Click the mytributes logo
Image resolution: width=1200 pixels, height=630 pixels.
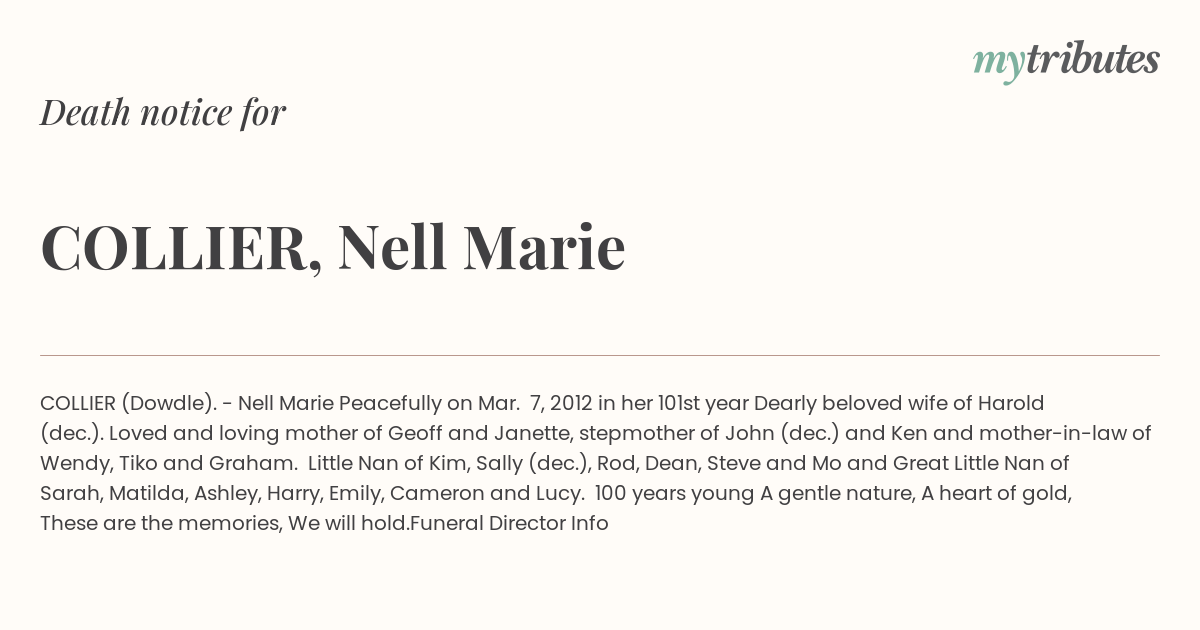(x=1066, y=60)
